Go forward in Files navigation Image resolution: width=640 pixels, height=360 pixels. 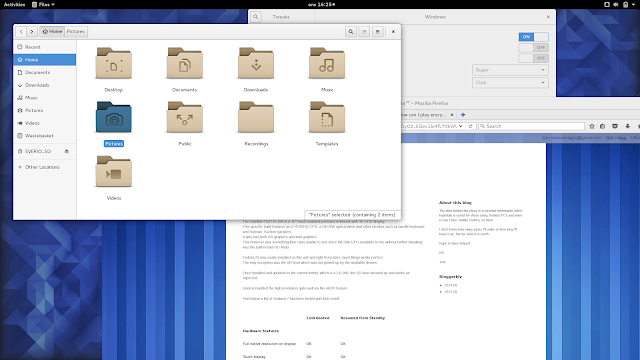pyautogui.click(x=32, y=31)
